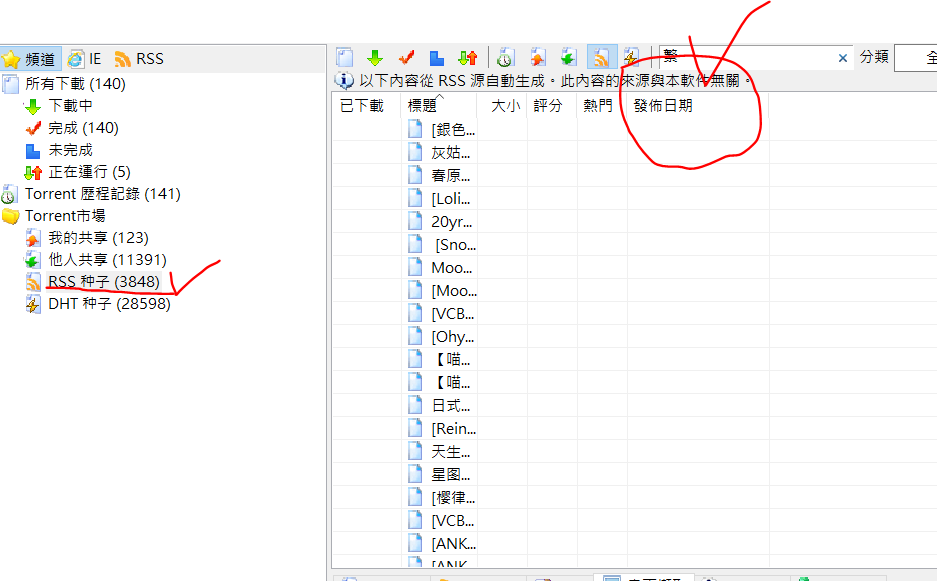Viewport: 937px width, 581px height.
Task: Open Torrent 歷程記錄 (141)
Action: click(x=102, y=194)
